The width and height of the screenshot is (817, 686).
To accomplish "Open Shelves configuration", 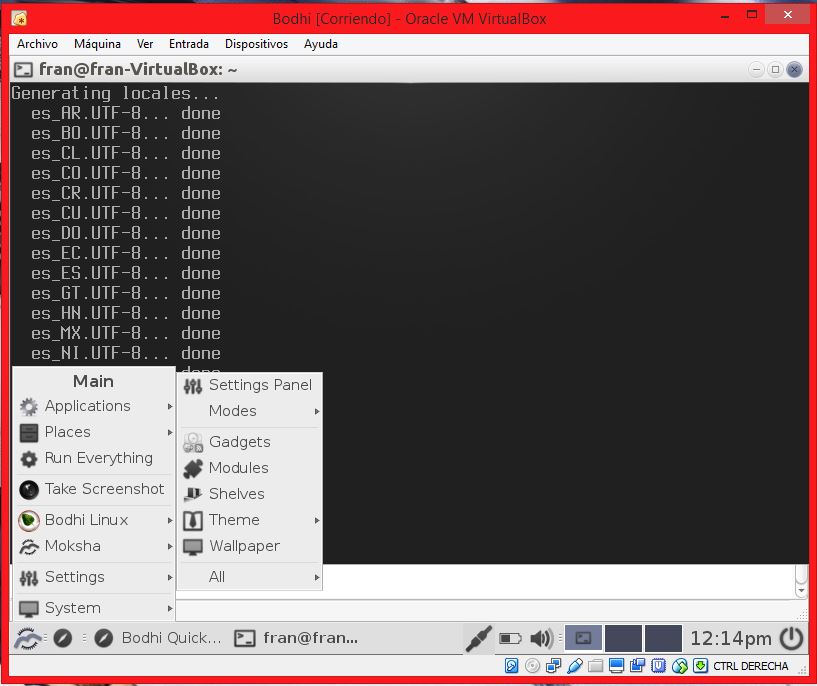I will tap(236, 494).
